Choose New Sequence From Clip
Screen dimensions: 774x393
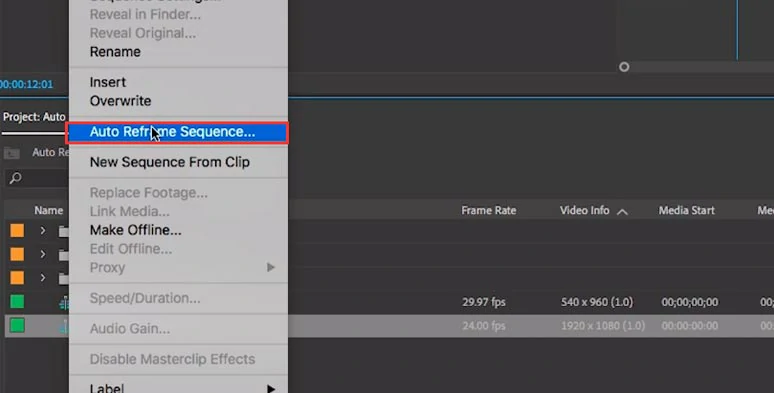[170, 162]
